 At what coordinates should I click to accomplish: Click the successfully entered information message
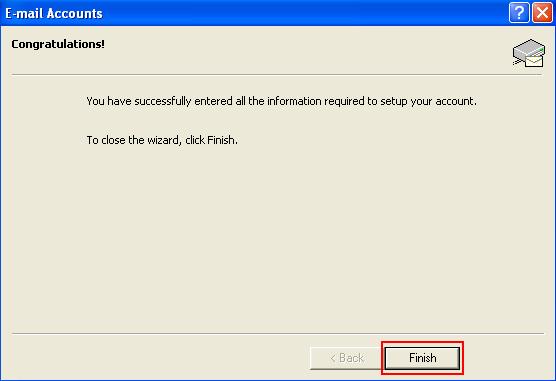[282, 101]
